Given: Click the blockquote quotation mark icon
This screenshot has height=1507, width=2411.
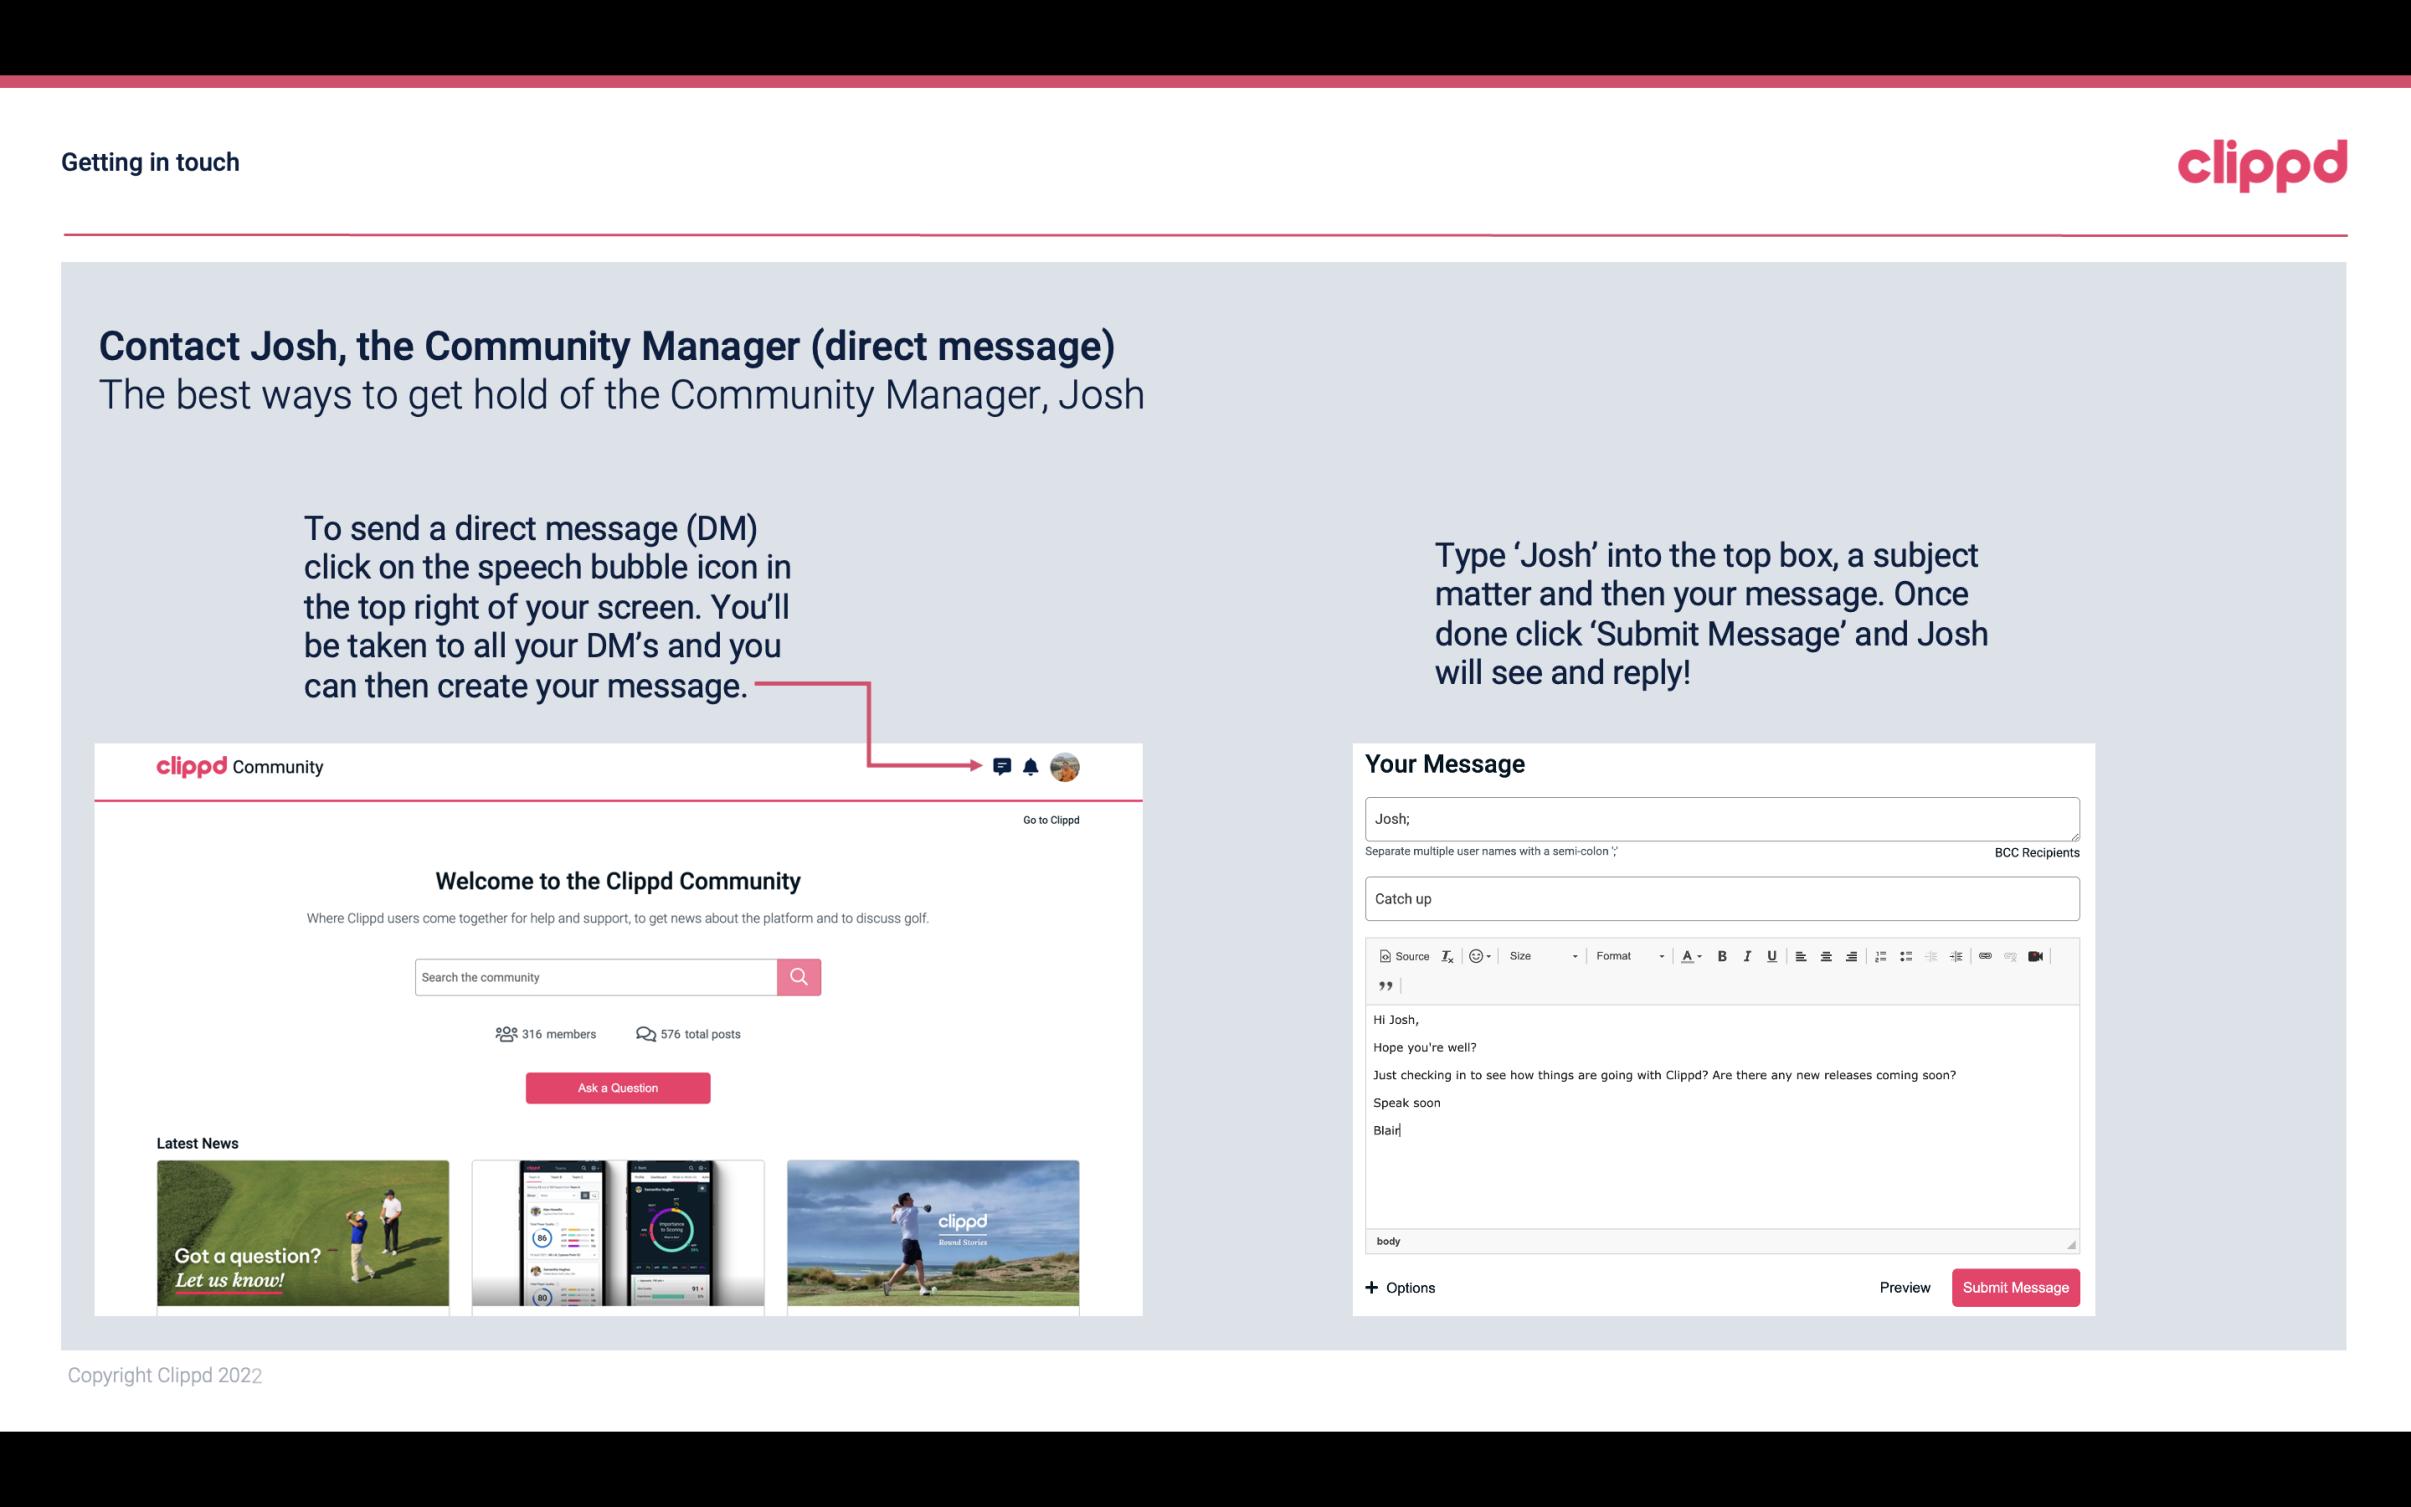Looking at the screenshot, I should (x=1383, y=984).
